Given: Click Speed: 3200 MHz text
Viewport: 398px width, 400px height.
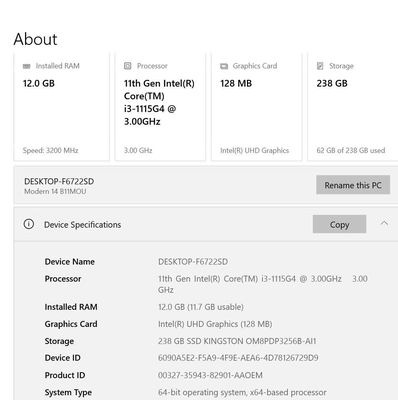Looking at the screenshot, I should click(50, 150).
